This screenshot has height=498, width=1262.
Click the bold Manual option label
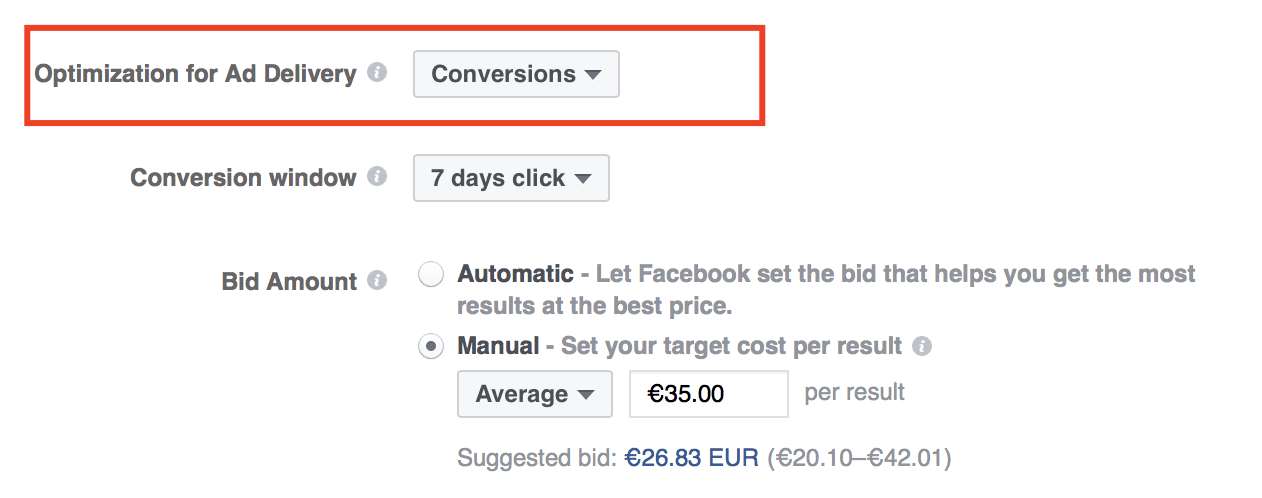click(x=495, y=346)
